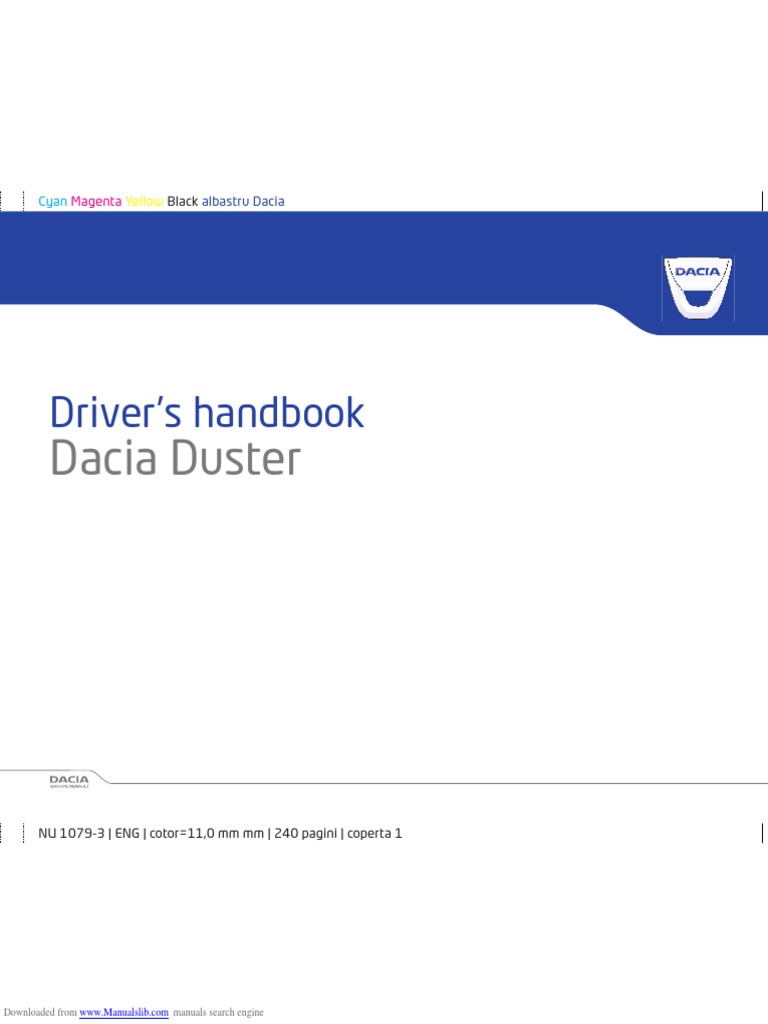Viewport: 768px width, 1024px height.
Task: Click "manuals search engine" text
Action: (218, 1012)
